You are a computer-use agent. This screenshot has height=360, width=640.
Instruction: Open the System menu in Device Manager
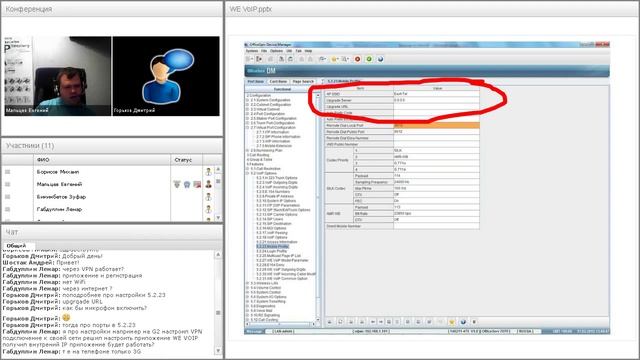coord(251,51)
